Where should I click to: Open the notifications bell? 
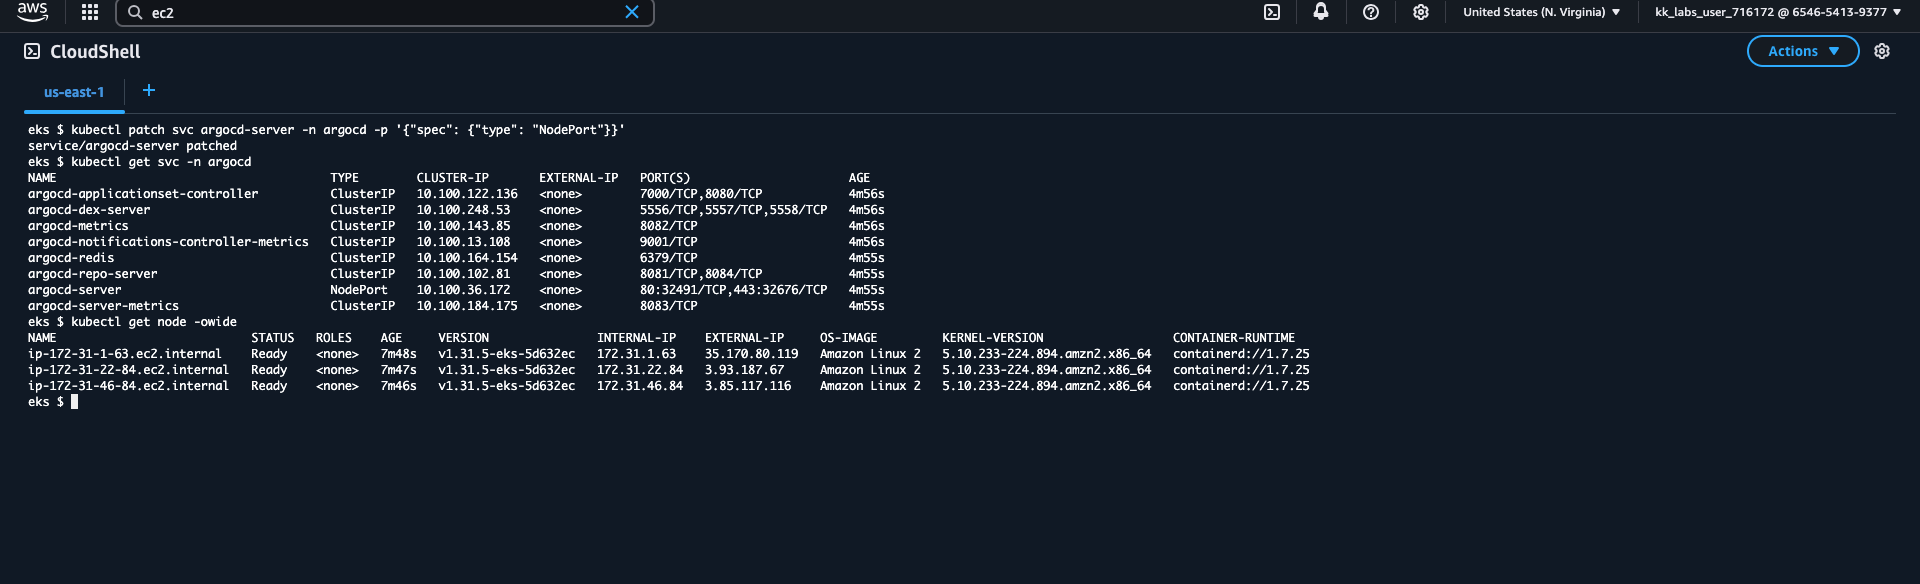[1321, 12]
